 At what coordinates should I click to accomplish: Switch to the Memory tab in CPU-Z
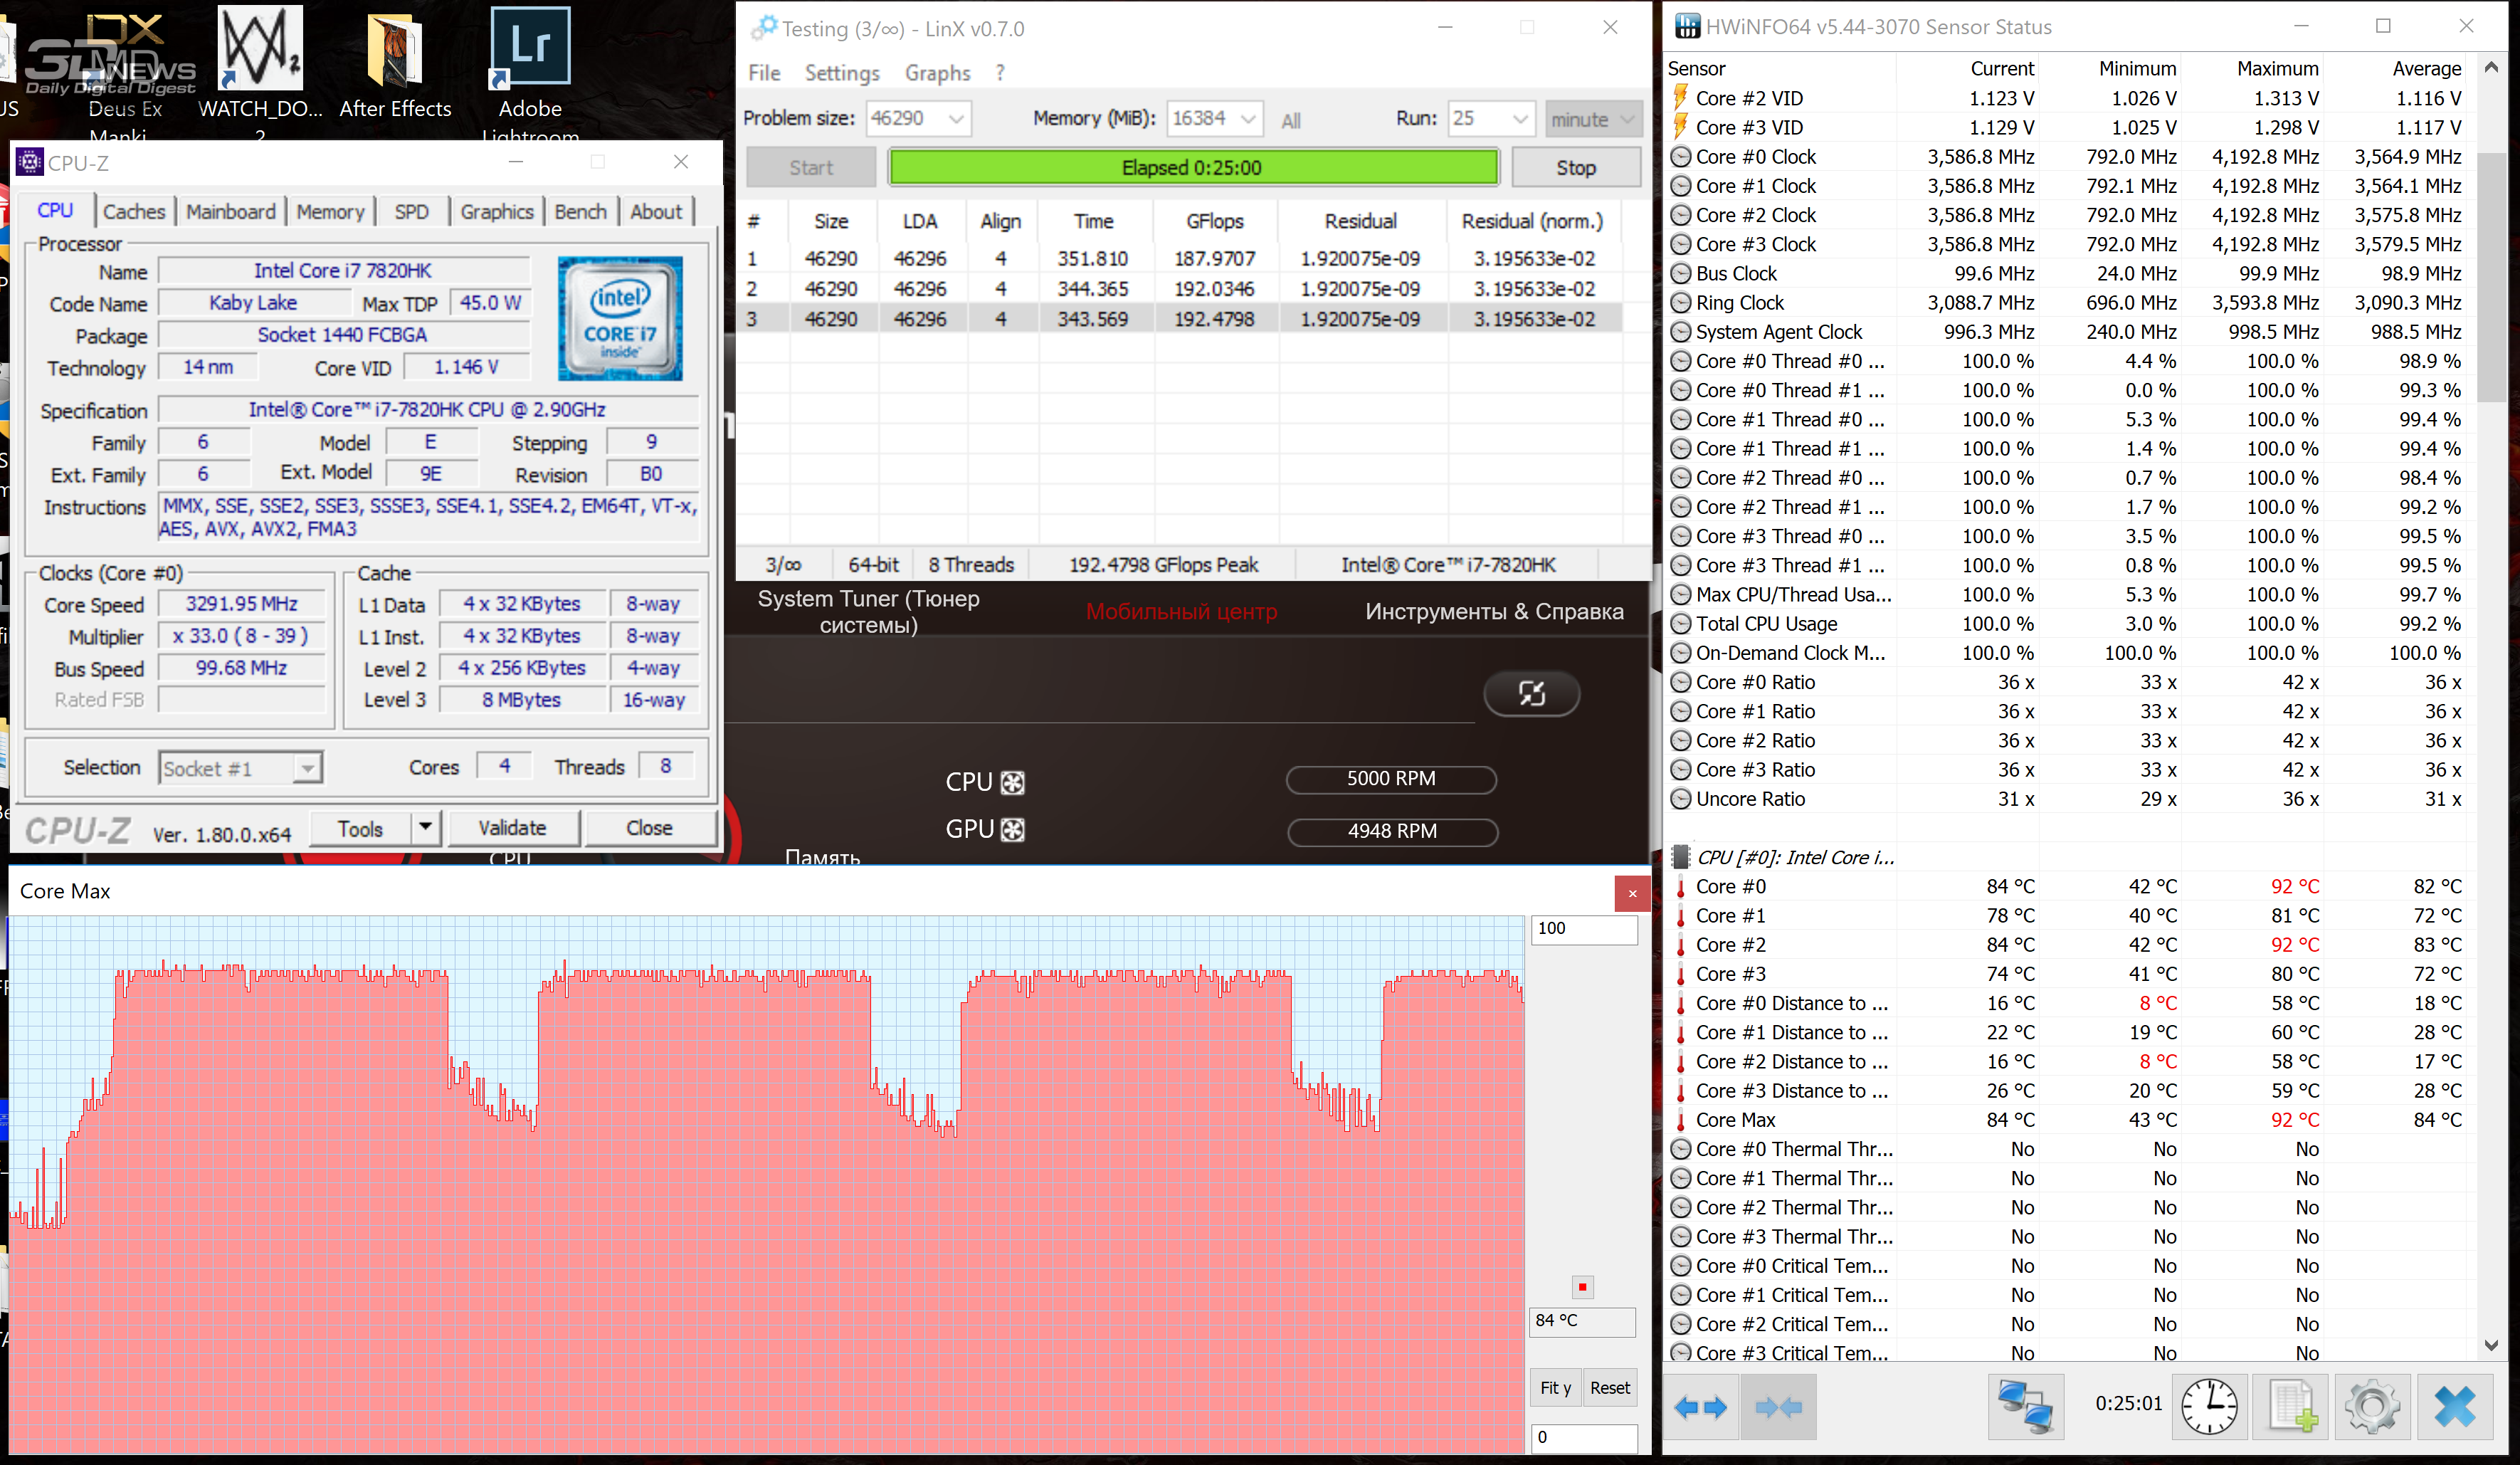click(x=330, y=212)
